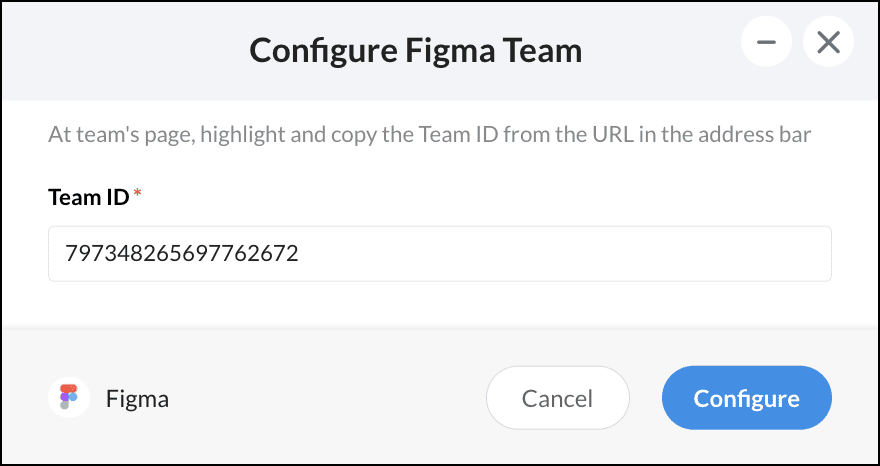Click the Figma logo icon in footer
The height and width of the screenshot is (466, 880).
click(x=69, y=398)
